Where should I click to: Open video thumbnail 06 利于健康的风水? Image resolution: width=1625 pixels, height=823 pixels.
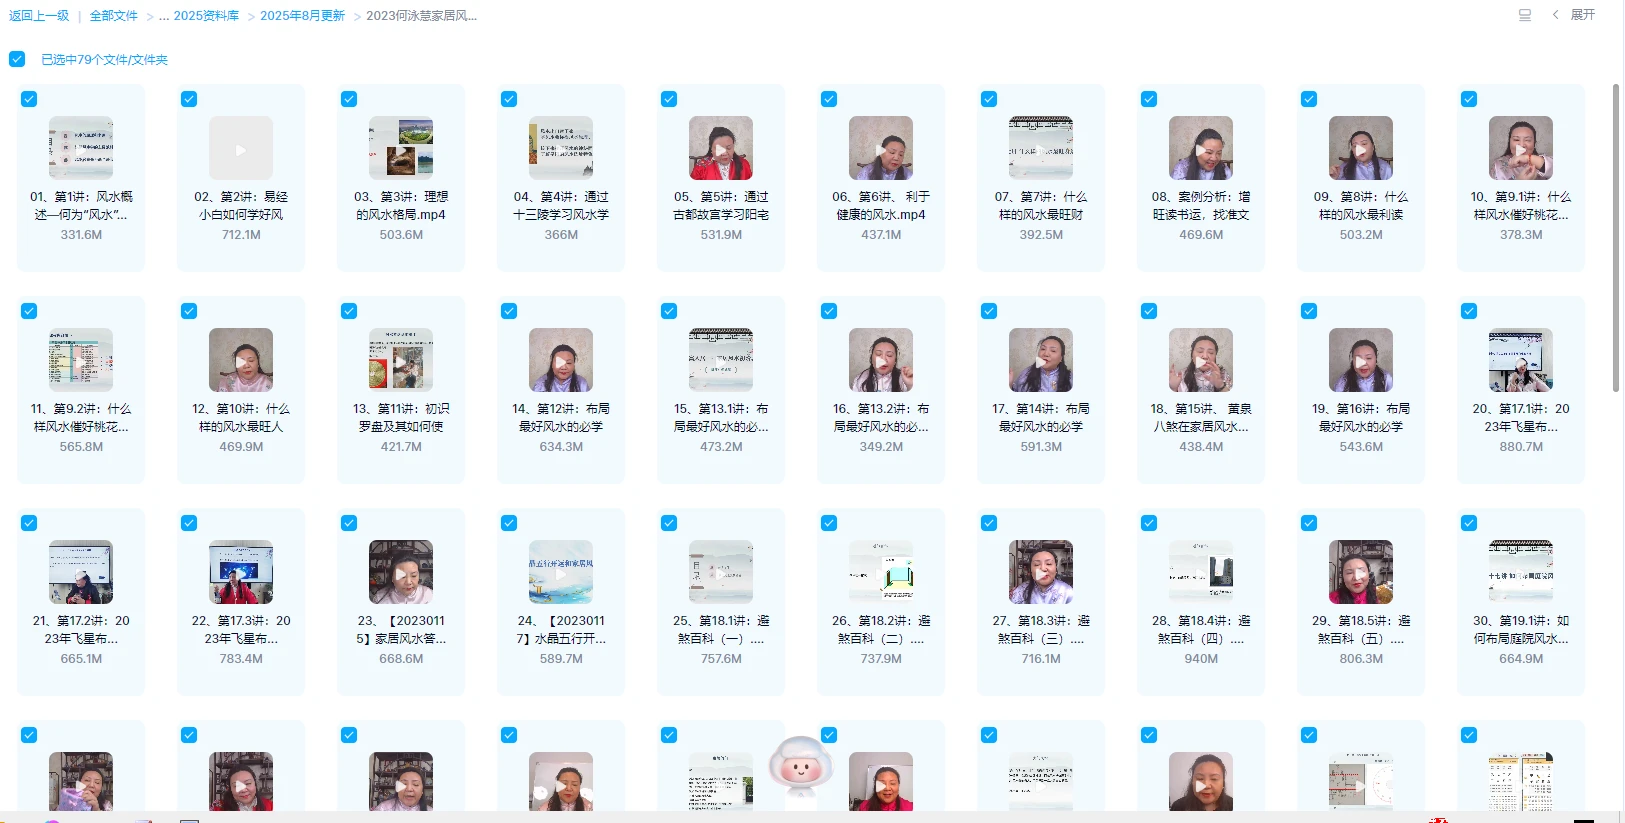pyautogui.click(x=881, y=148)
